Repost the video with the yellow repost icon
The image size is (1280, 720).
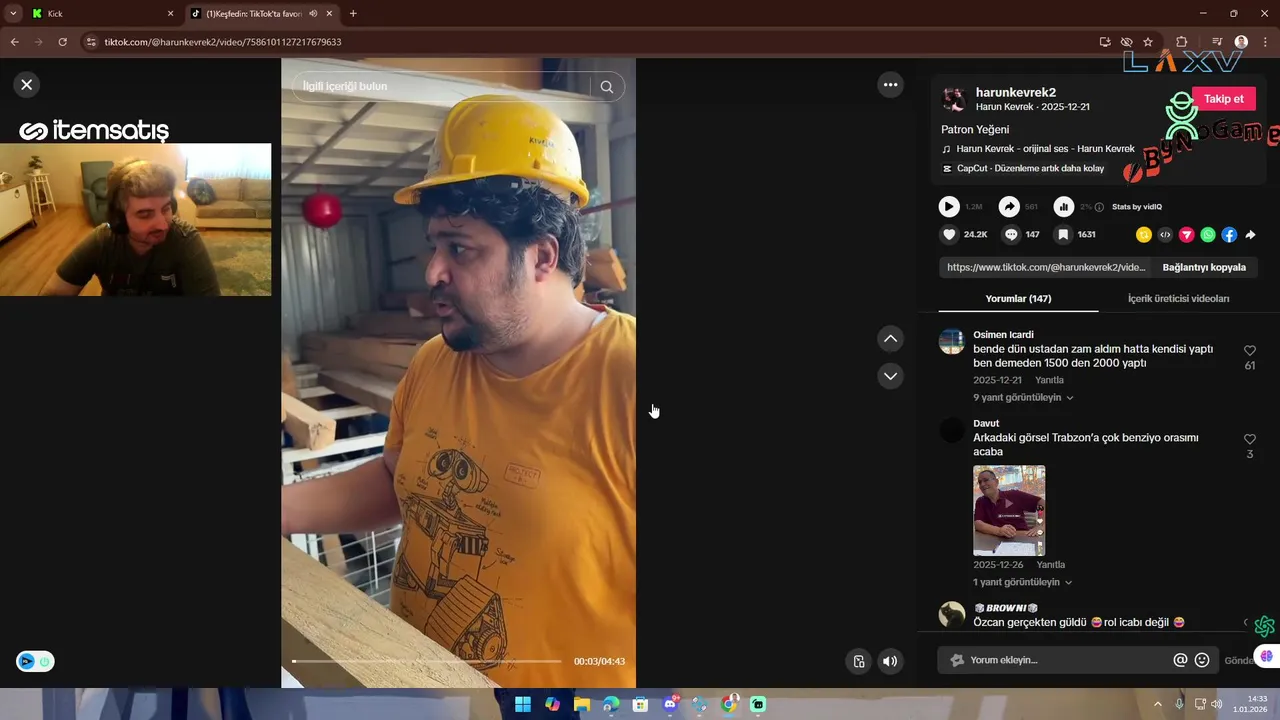click(x=1144, y=235)
